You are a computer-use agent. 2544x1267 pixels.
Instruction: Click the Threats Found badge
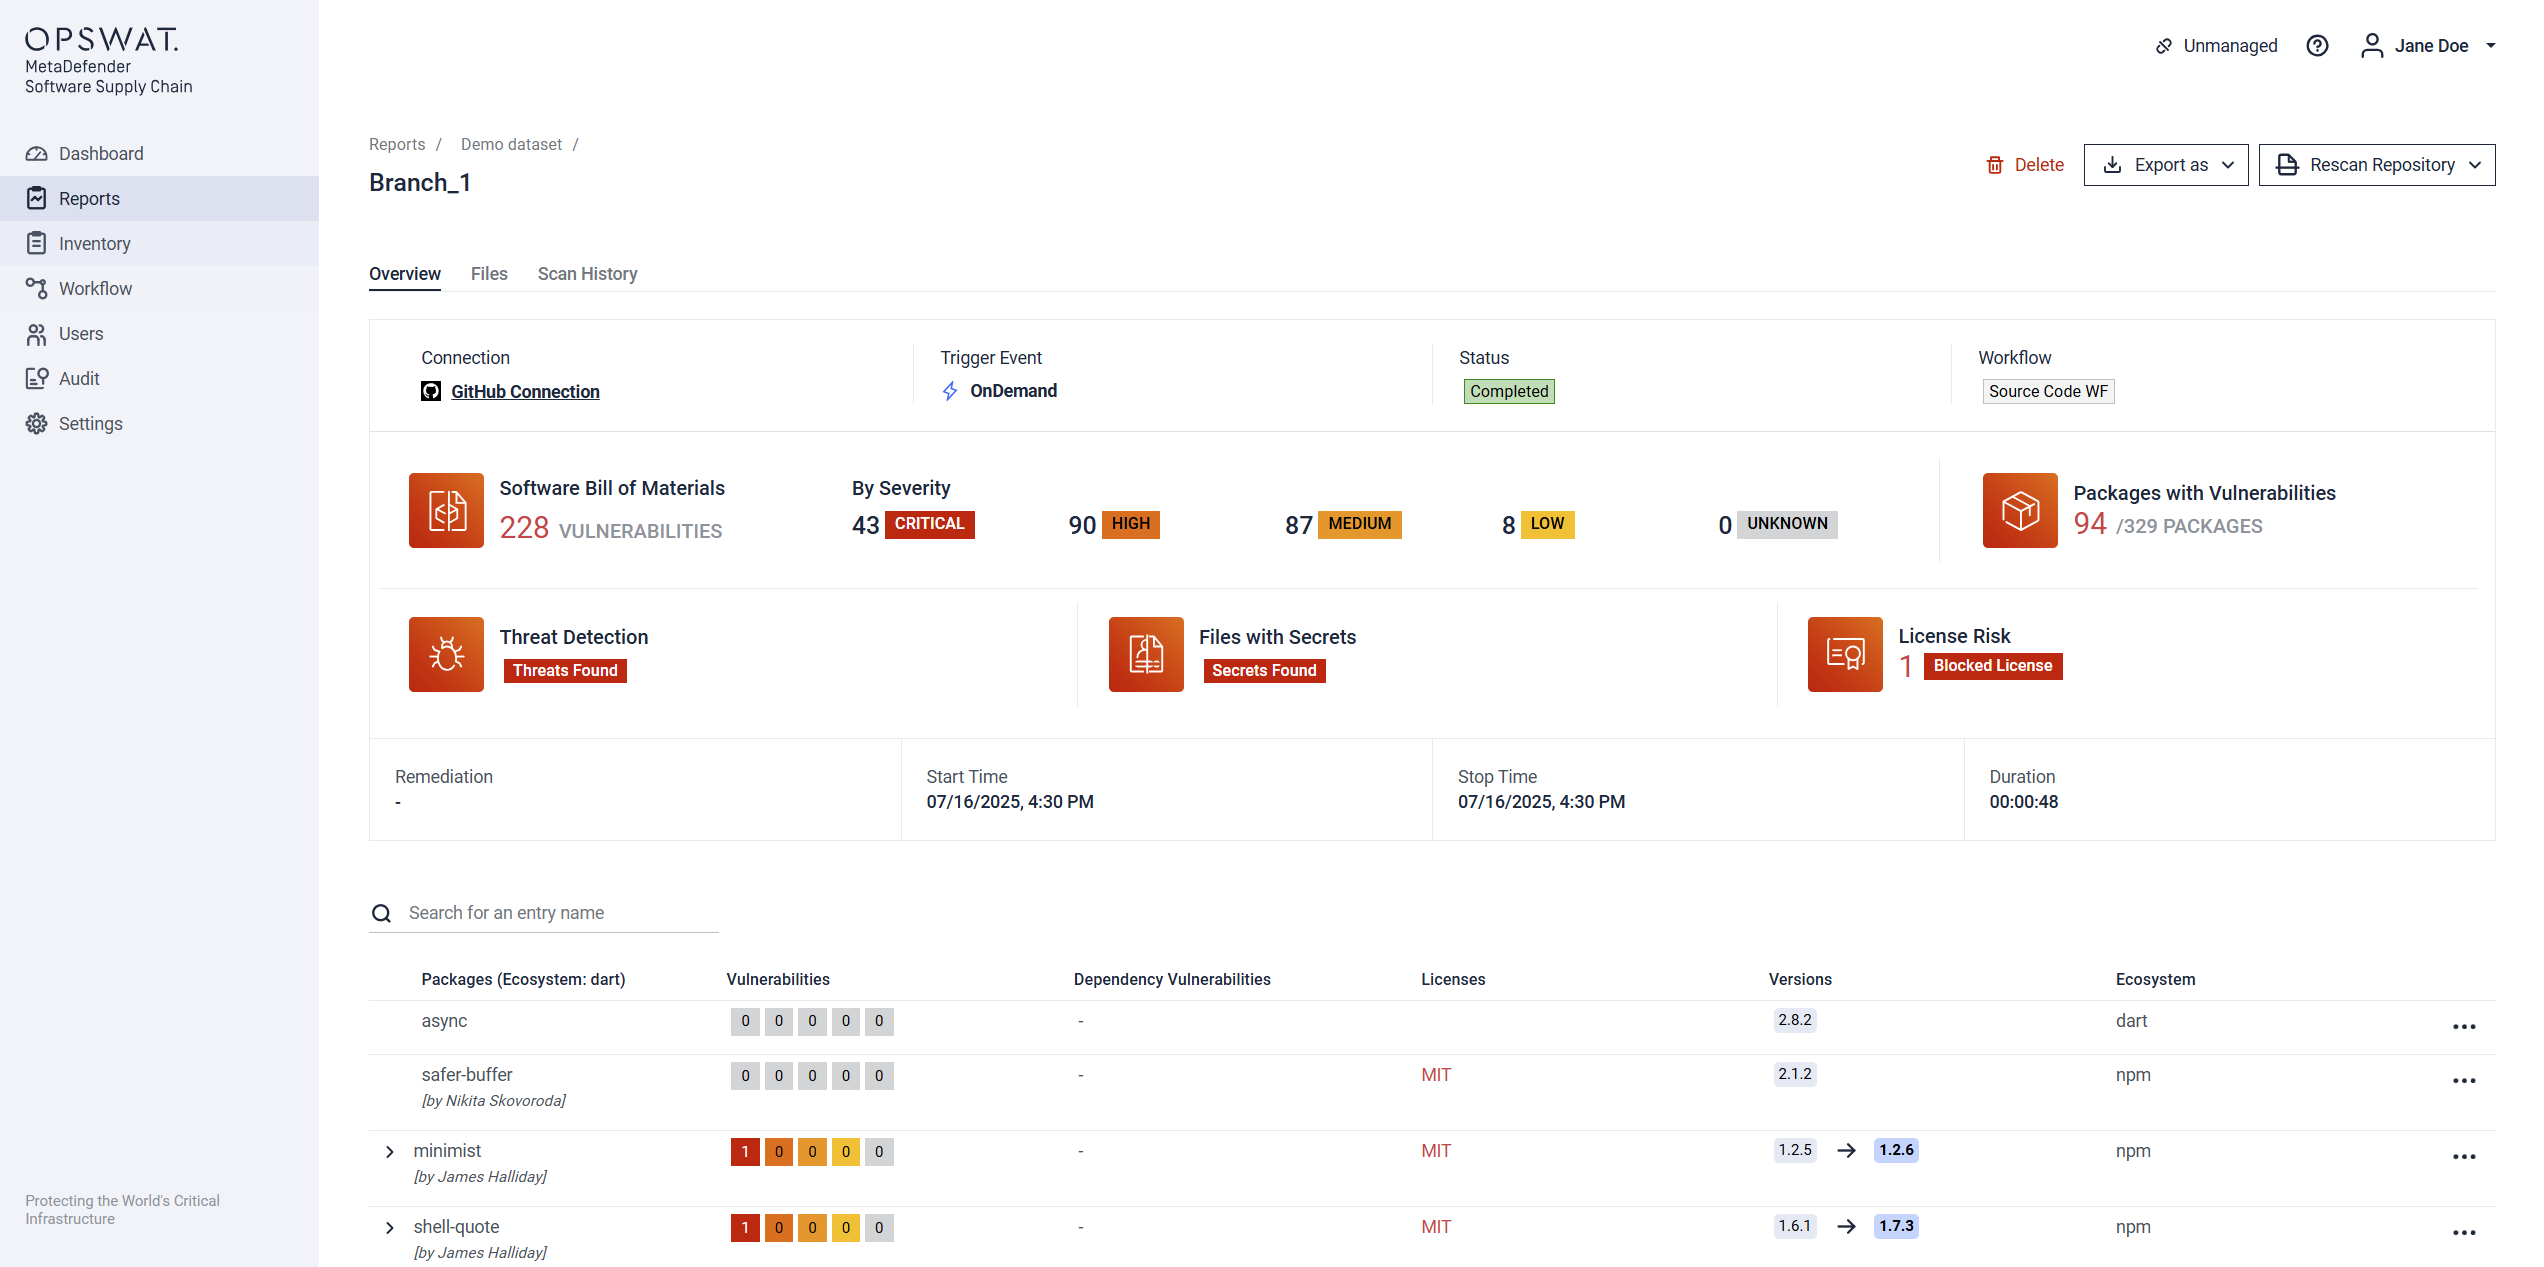coord(565,671)
